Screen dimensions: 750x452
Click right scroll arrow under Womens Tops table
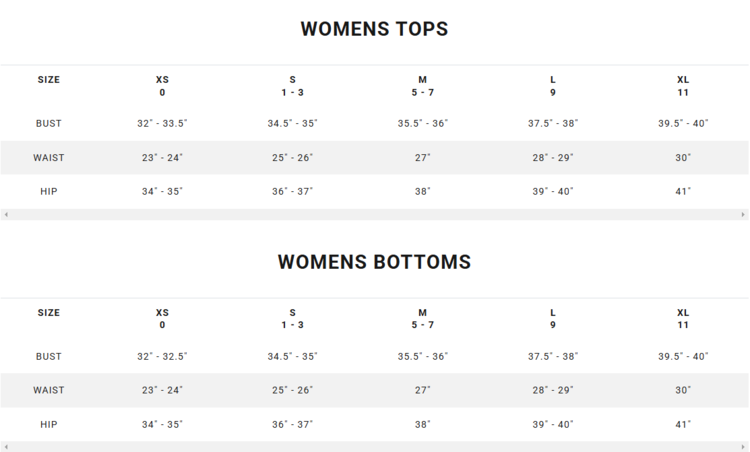pyautogui.click(x=743, y=215)
